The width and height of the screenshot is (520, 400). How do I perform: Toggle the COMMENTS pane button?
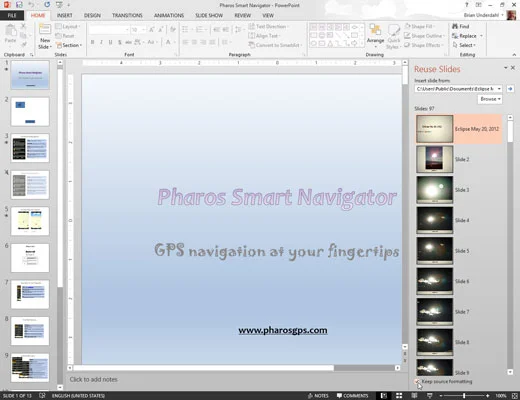pos(352,396)
